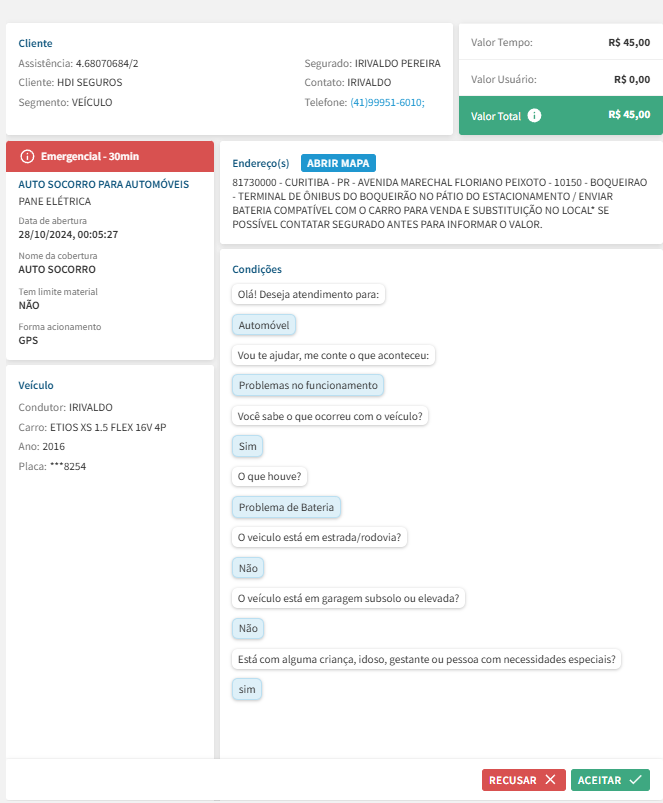Call the phone number (41)99951-6010

[387, 102]
